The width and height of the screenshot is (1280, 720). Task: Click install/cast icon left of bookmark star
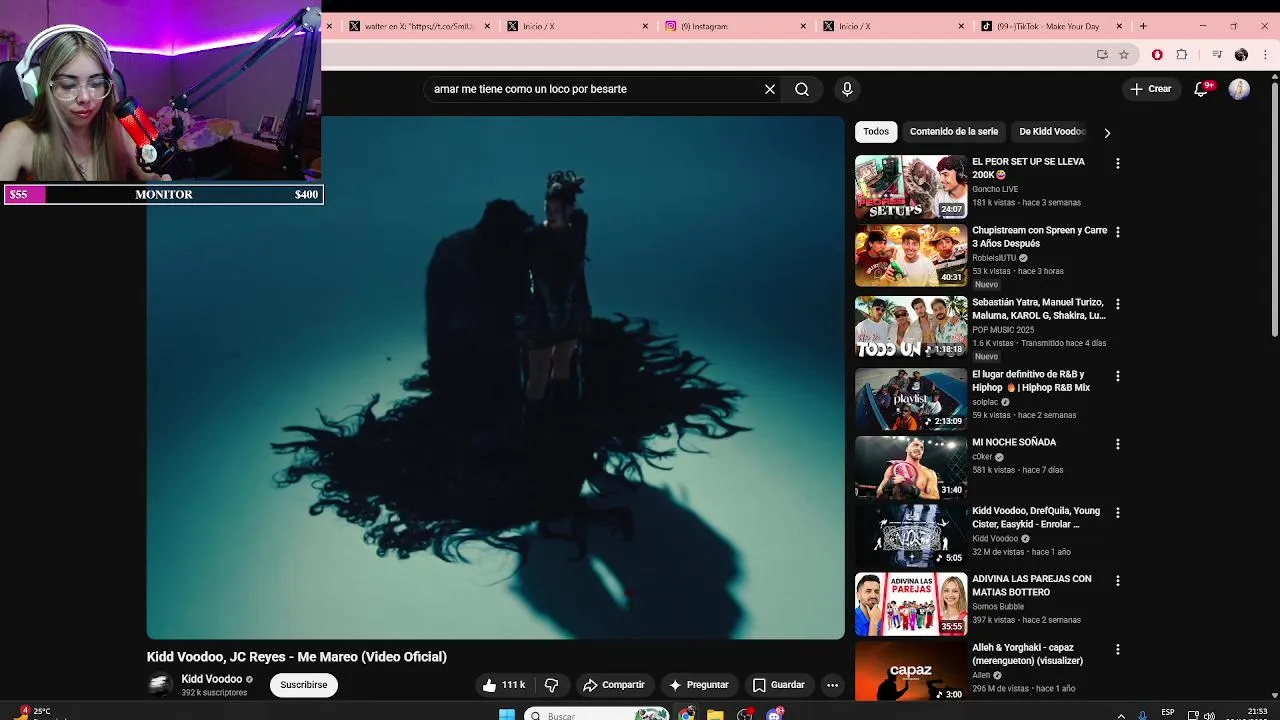1102,54
